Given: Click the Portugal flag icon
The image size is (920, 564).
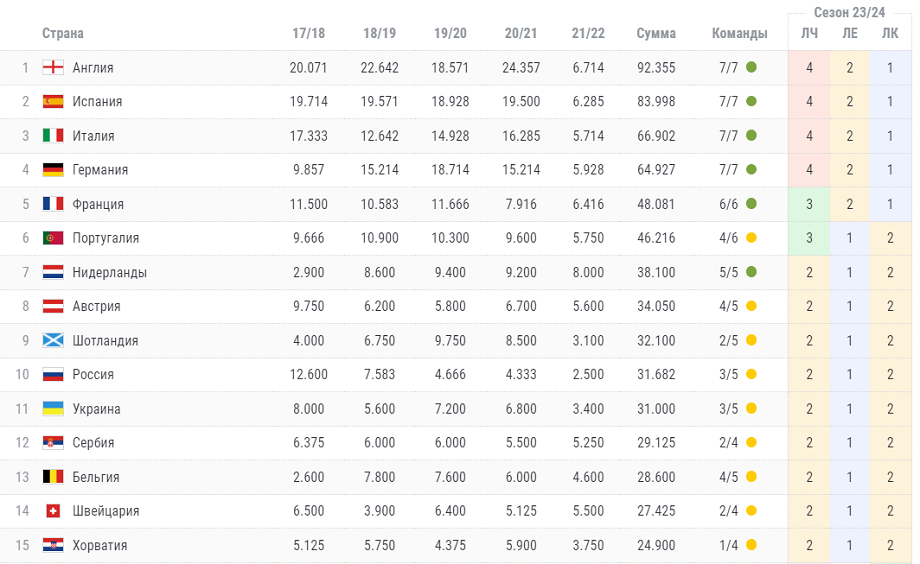Looking at the screenshot, I should click(x=53, y=238).
